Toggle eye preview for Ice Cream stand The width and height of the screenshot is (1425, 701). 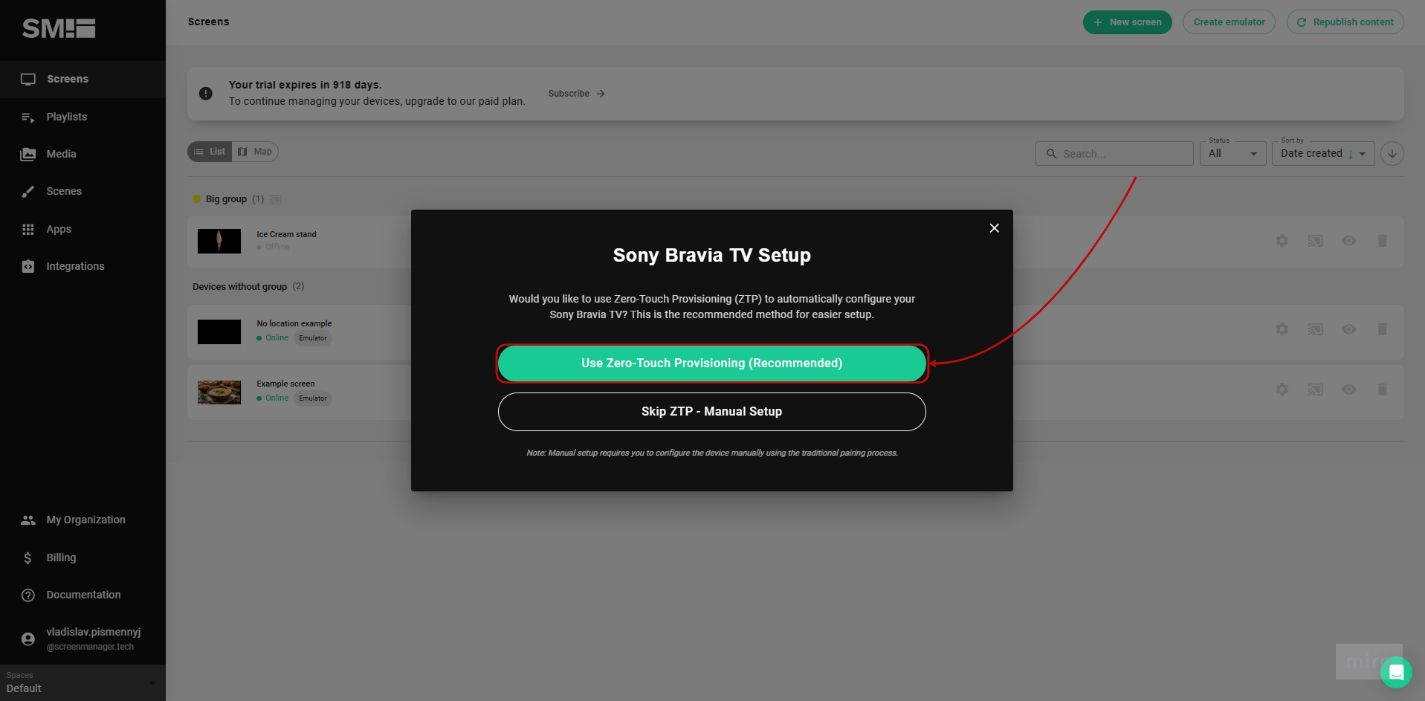point(1349,241)
